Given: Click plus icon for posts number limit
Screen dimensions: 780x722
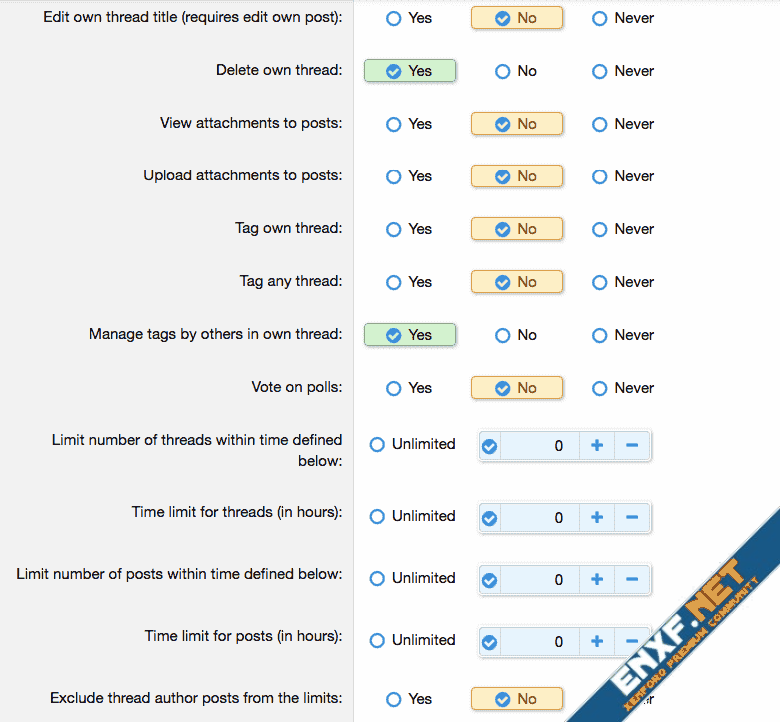Looking at the screenshot, I should click(597, 580).
